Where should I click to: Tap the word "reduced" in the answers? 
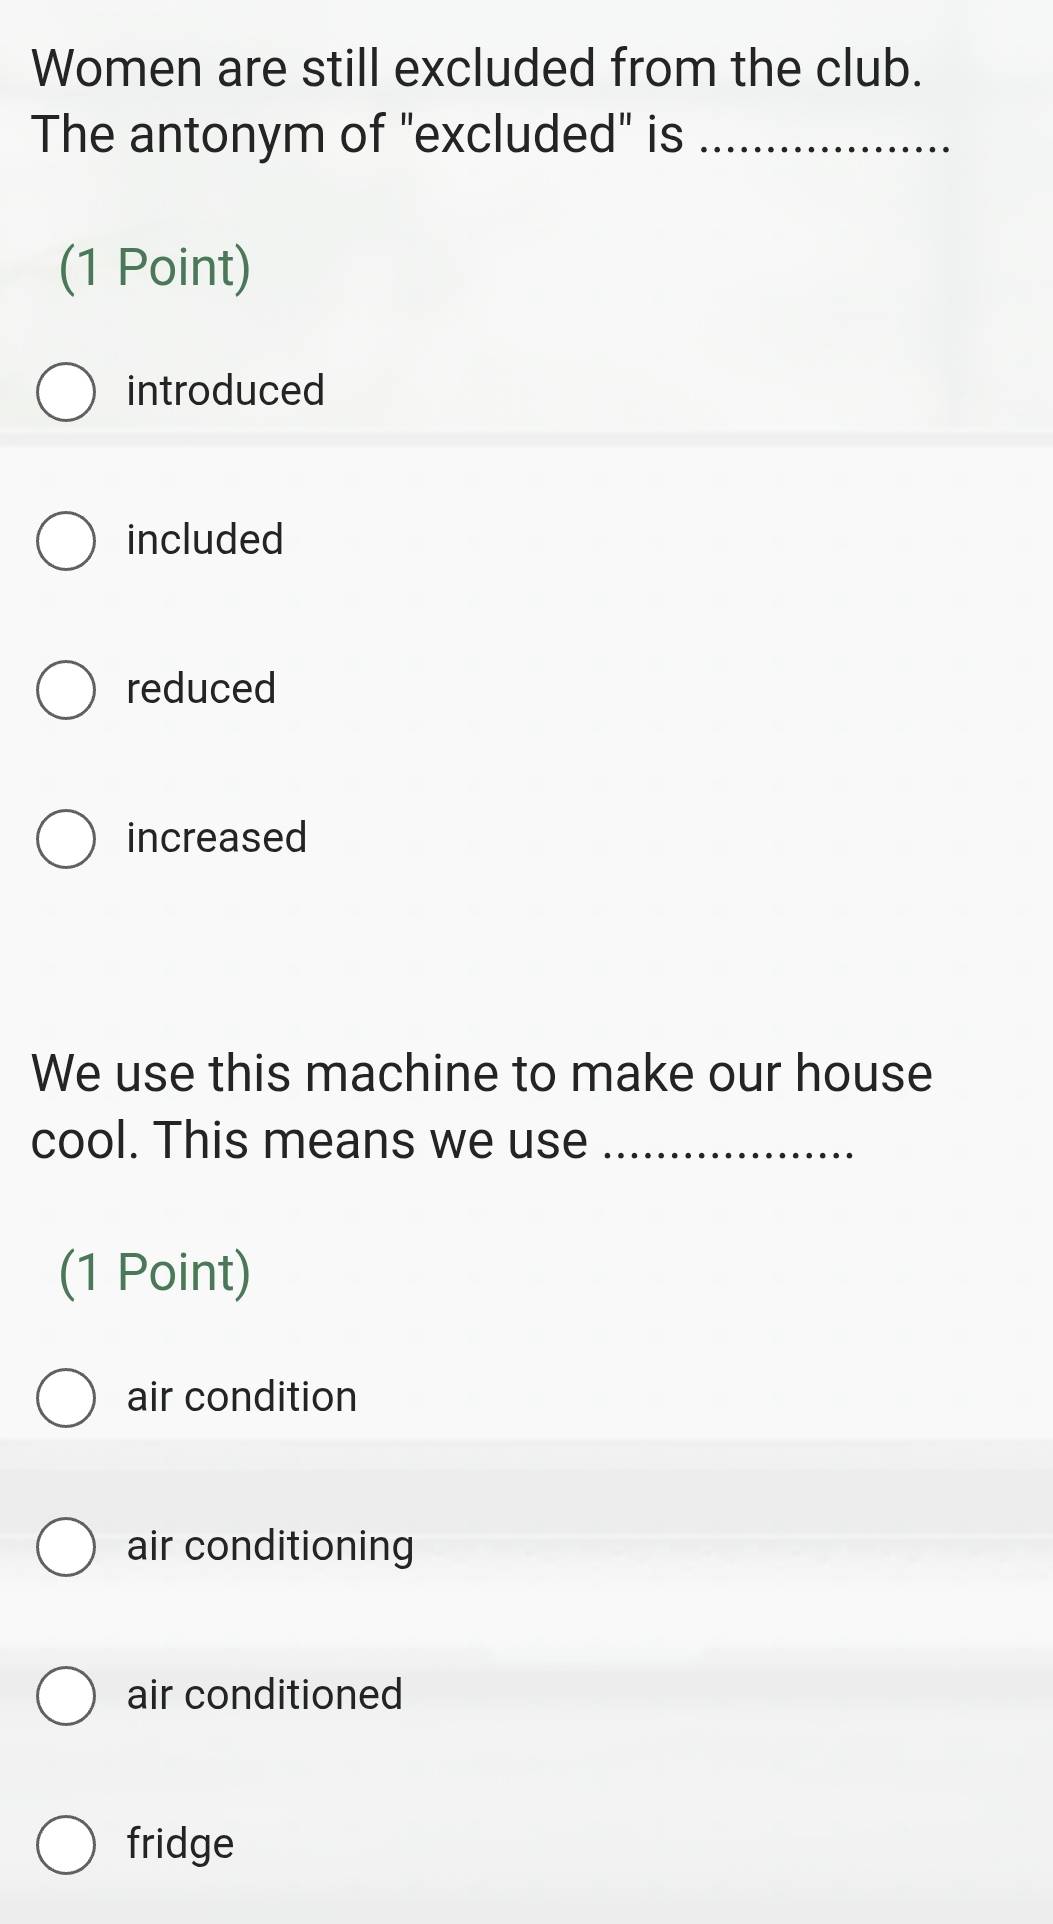tap(201, 688)
